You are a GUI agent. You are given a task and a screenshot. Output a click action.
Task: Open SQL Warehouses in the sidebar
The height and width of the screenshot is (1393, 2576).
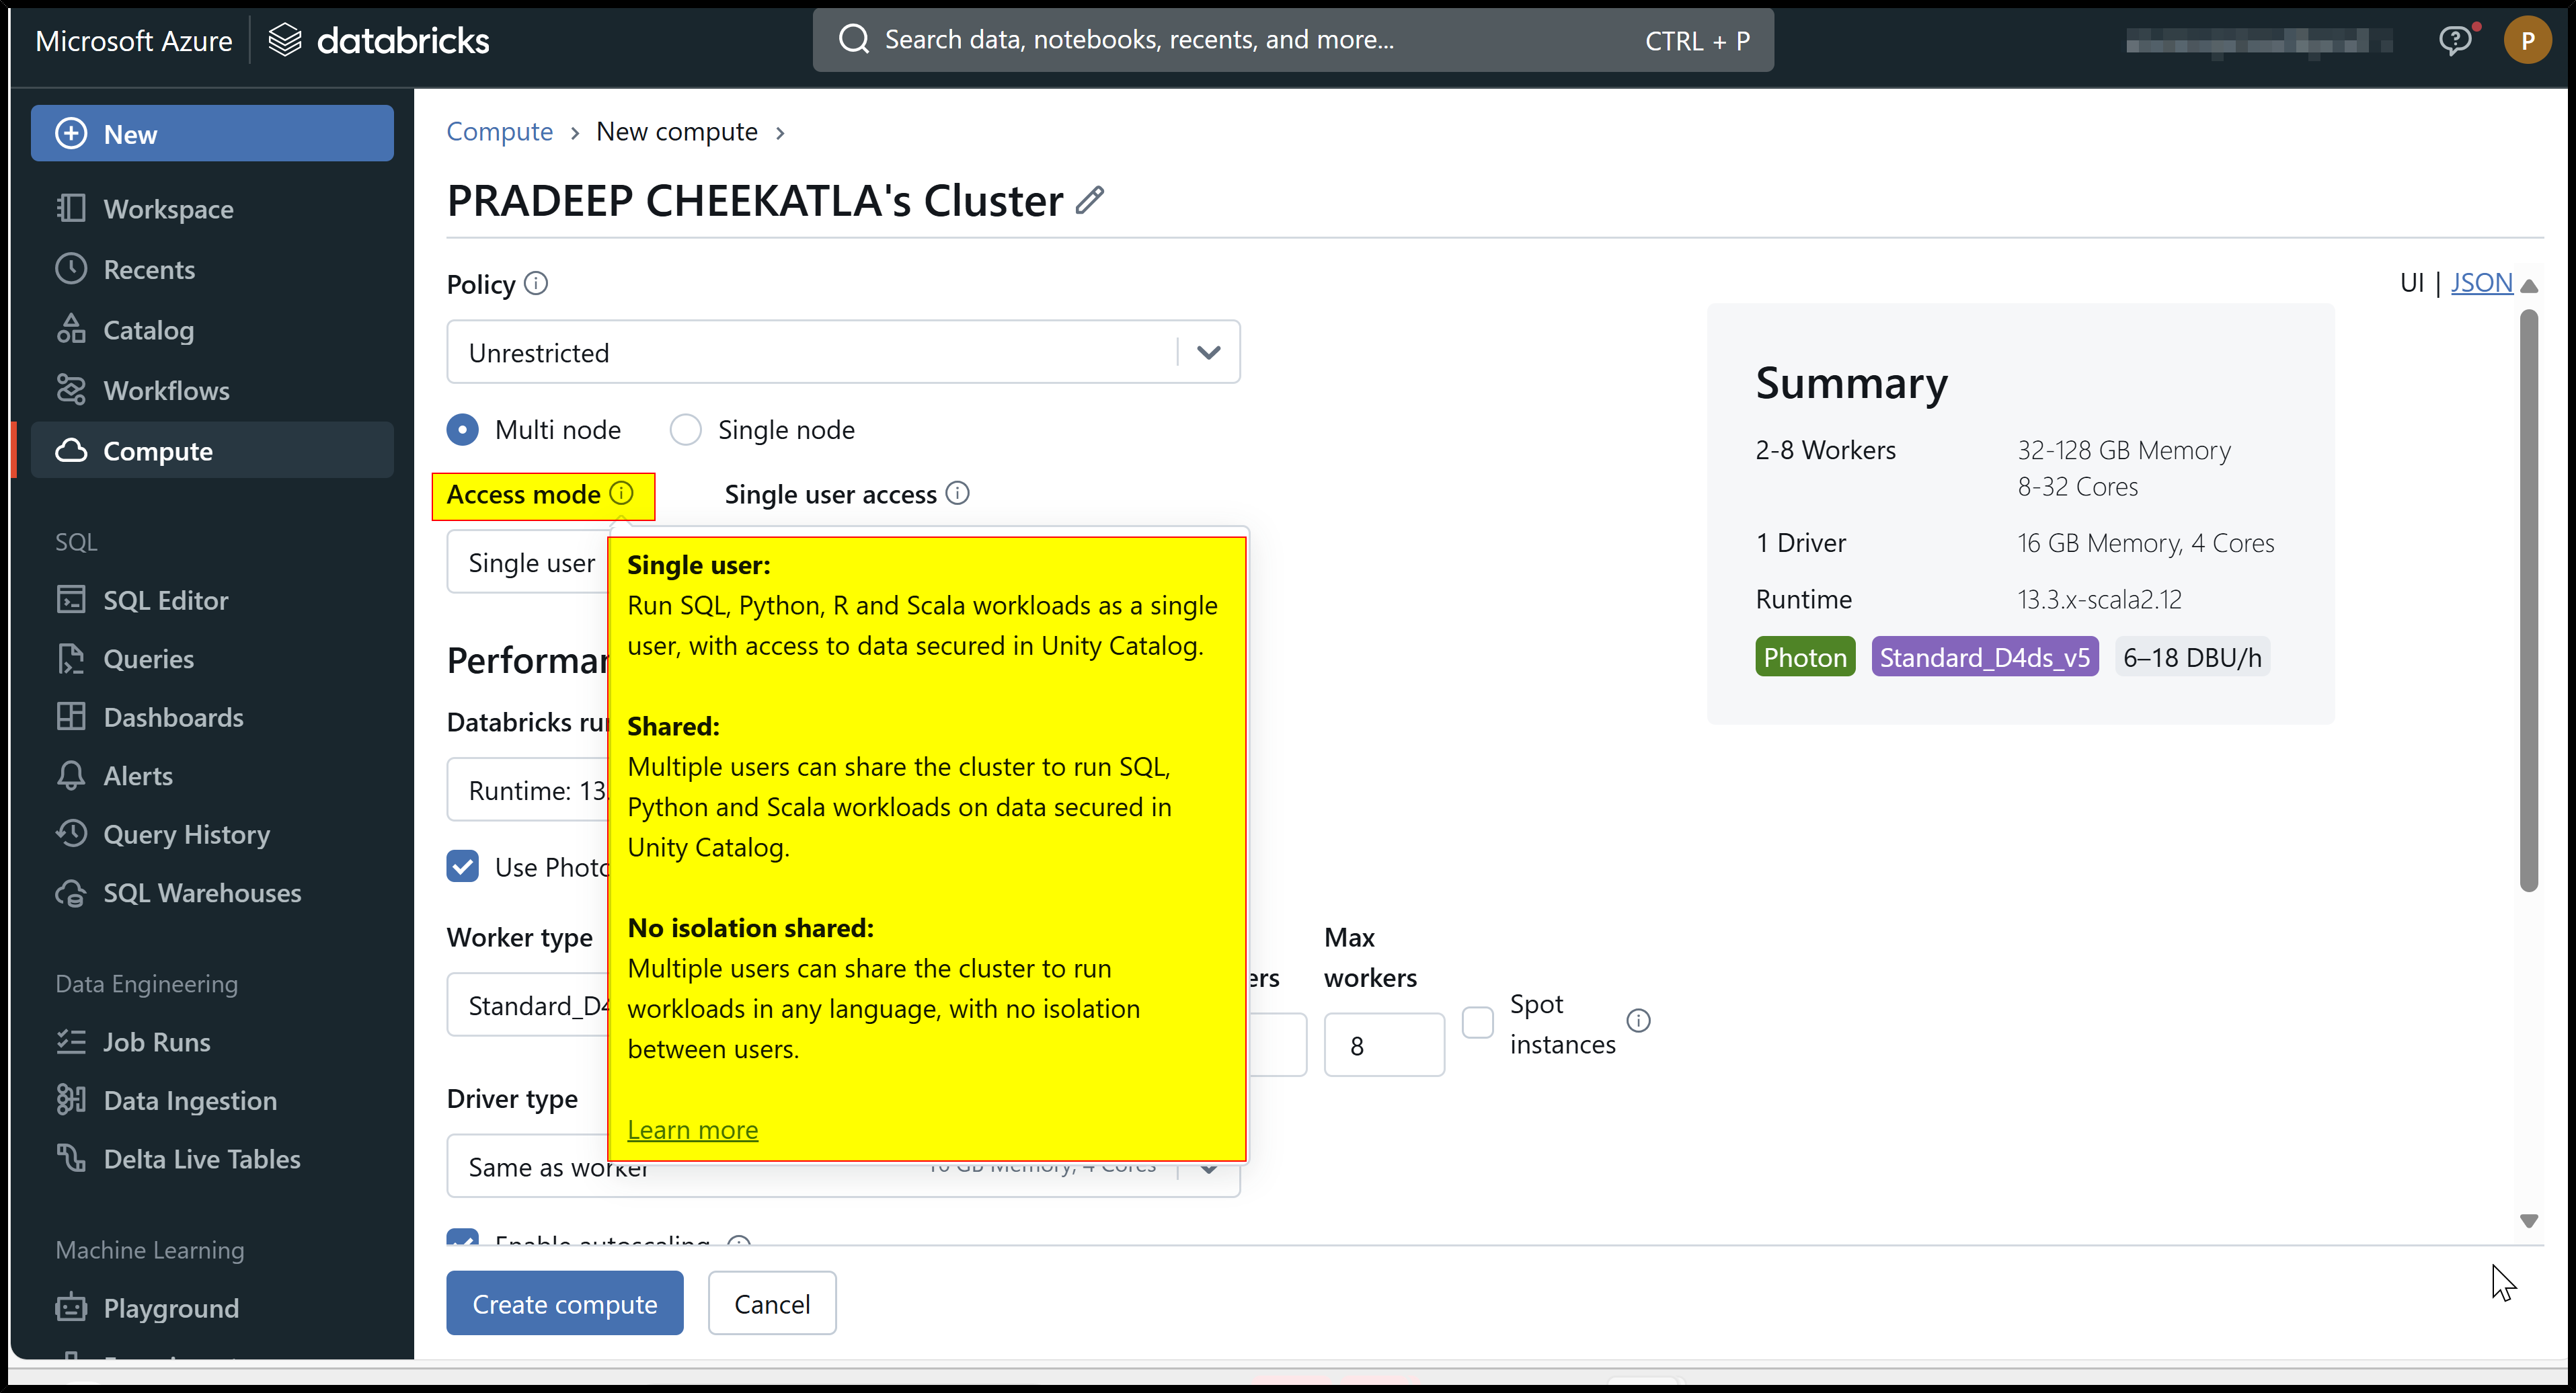click(212, 892)
